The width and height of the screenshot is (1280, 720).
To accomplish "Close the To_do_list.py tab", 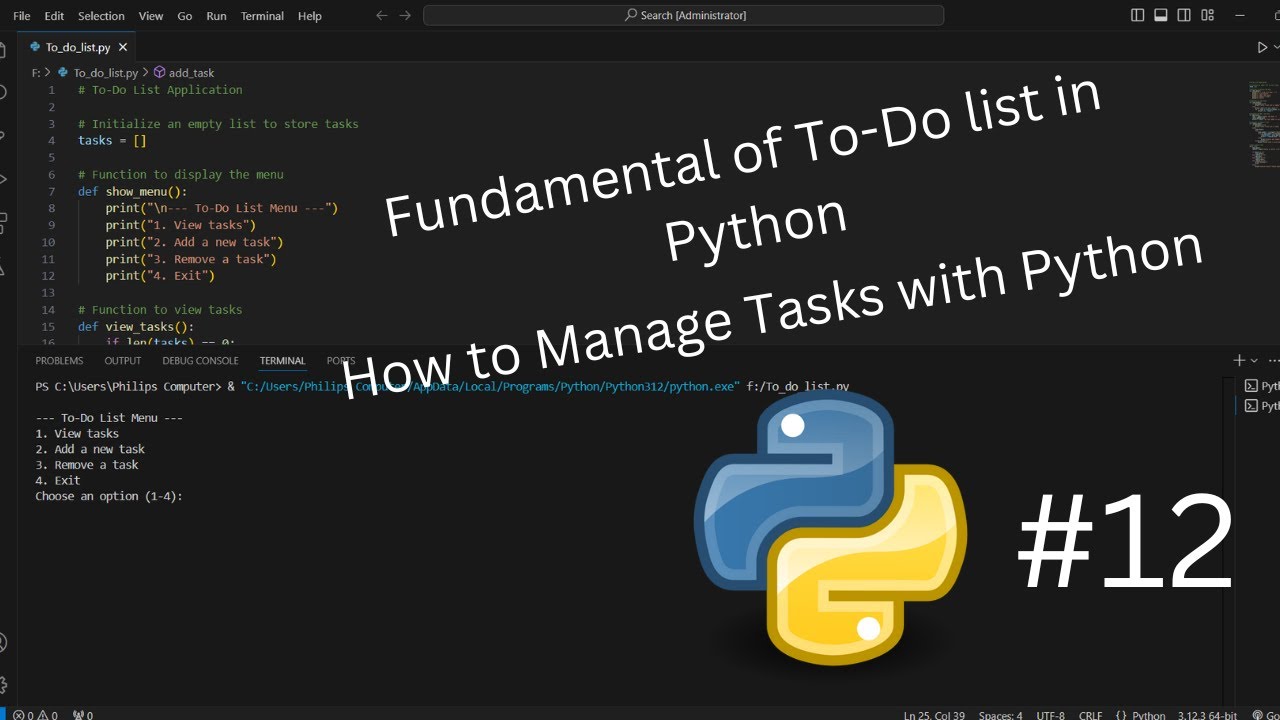I will coord(123,47).
